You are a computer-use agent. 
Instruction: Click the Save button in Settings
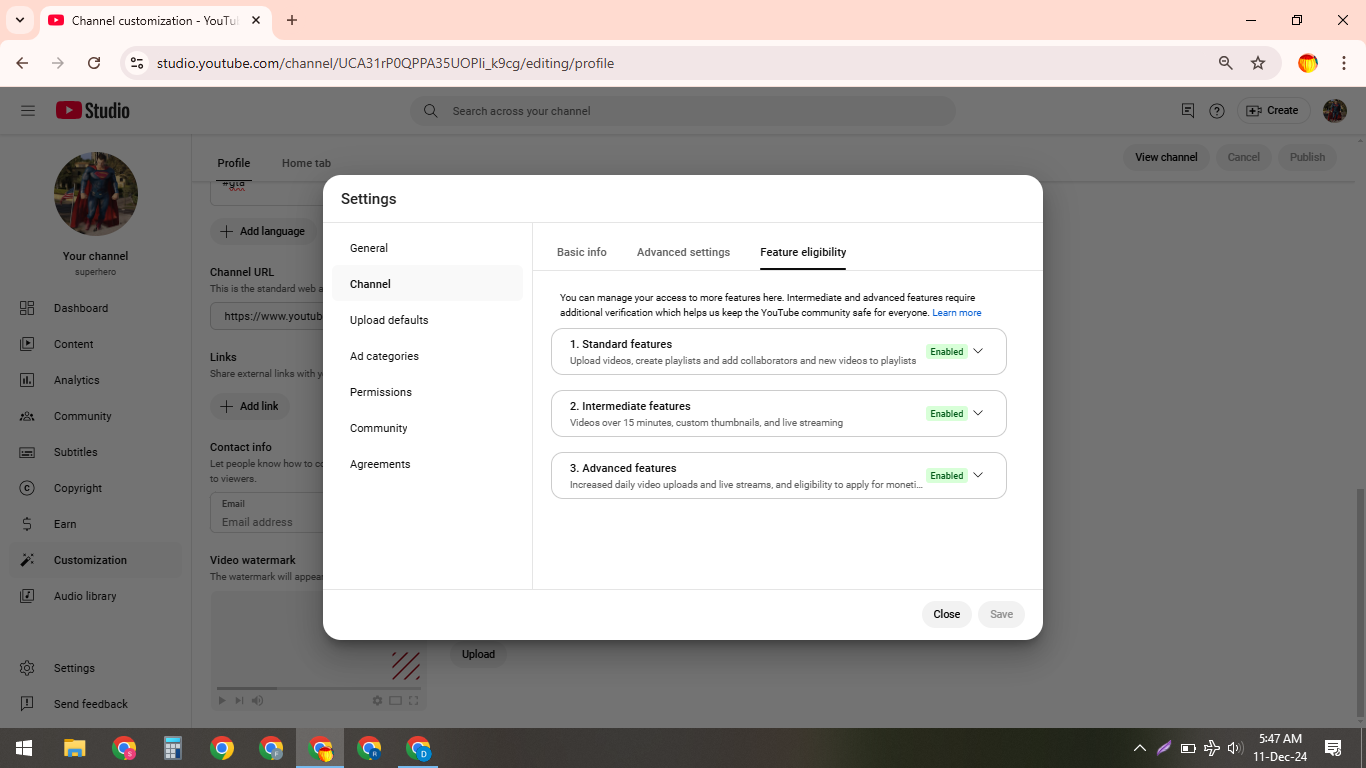[x=1001, y=614]
